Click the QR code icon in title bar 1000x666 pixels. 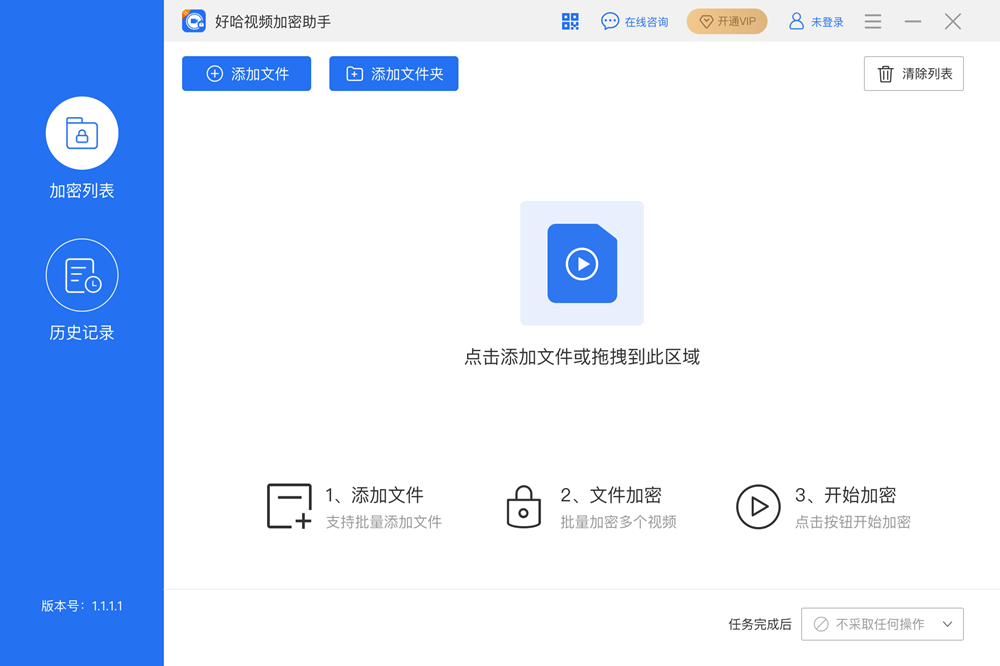pos(570,21)
